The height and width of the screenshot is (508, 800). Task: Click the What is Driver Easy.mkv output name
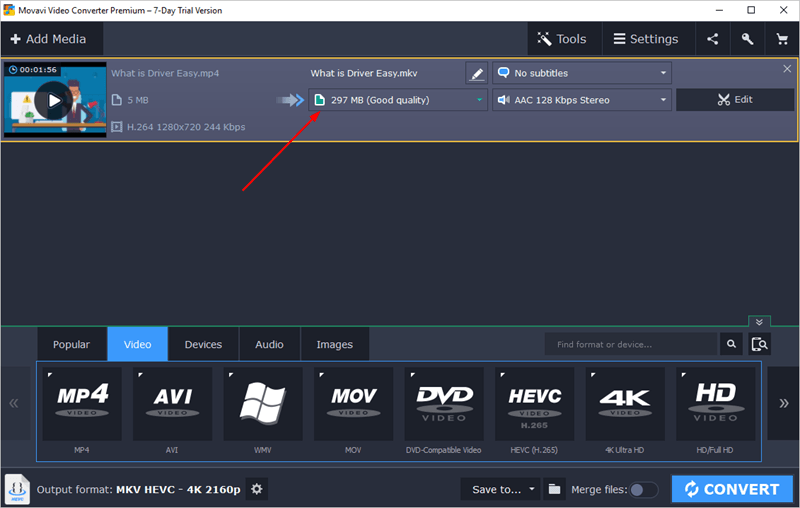pos(364,73)
